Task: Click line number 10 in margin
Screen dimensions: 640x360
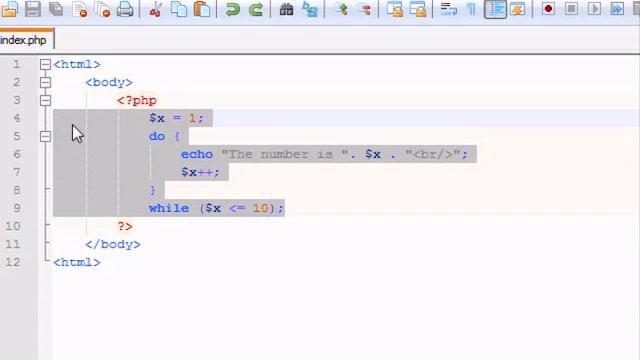Action: (x=13, y=226)
